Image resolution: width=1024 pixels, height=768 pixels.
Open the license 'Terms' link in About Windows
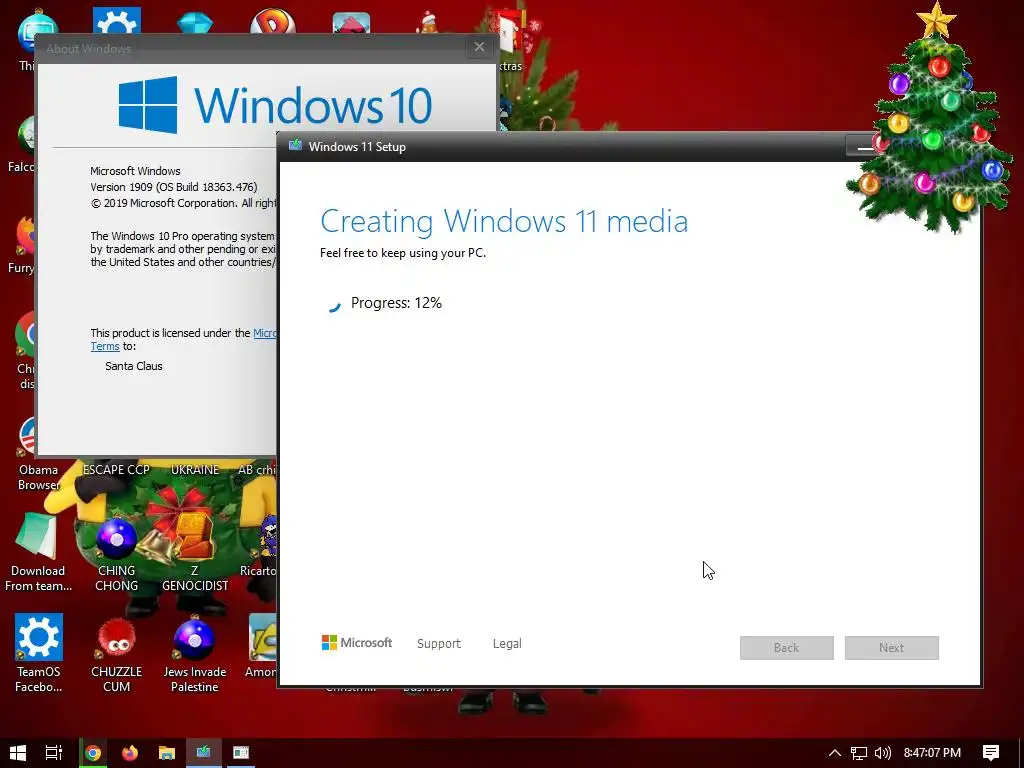tap(104, 347)
